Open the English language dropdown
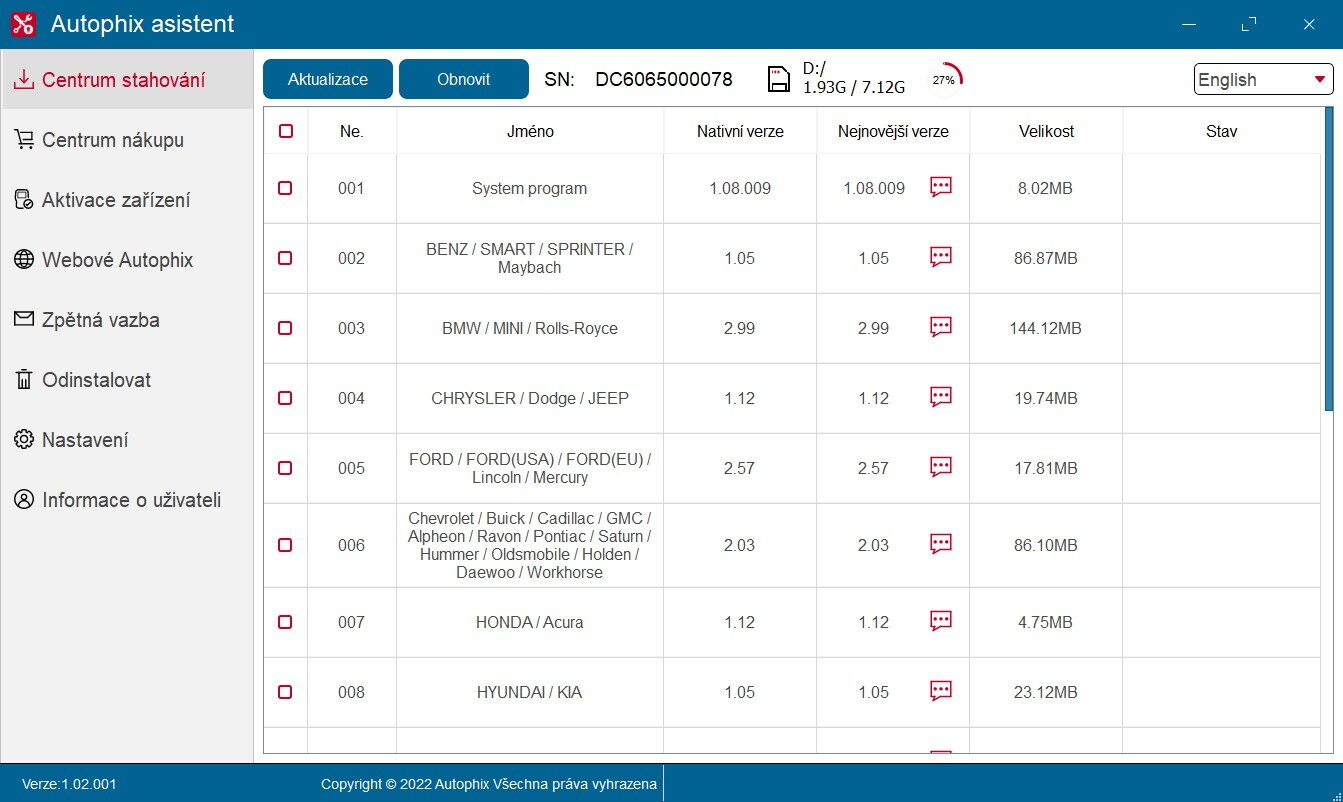This screenshot has width=1343, height=802. pyautogui.click(x=1262, y=80)
